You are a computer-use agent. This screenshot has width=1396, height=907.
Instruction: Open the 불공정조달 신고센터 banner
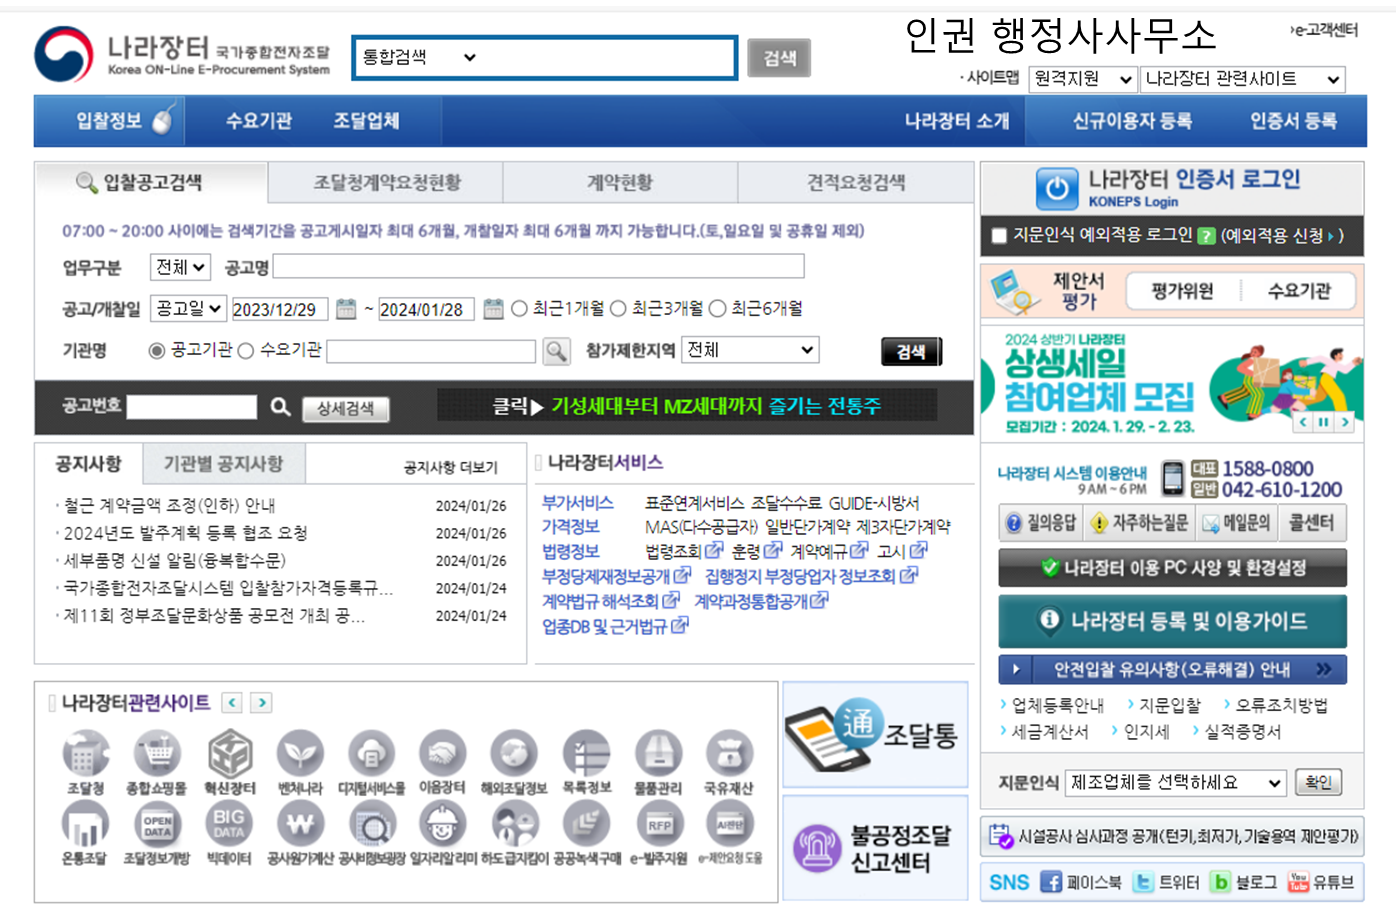click(x=875, y=849)
